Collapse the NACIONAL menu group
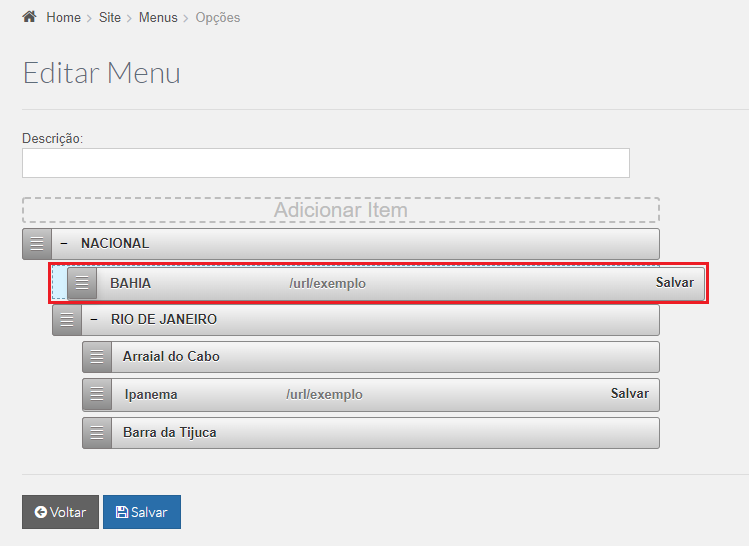749x546 pixels. tap(64, 244)
